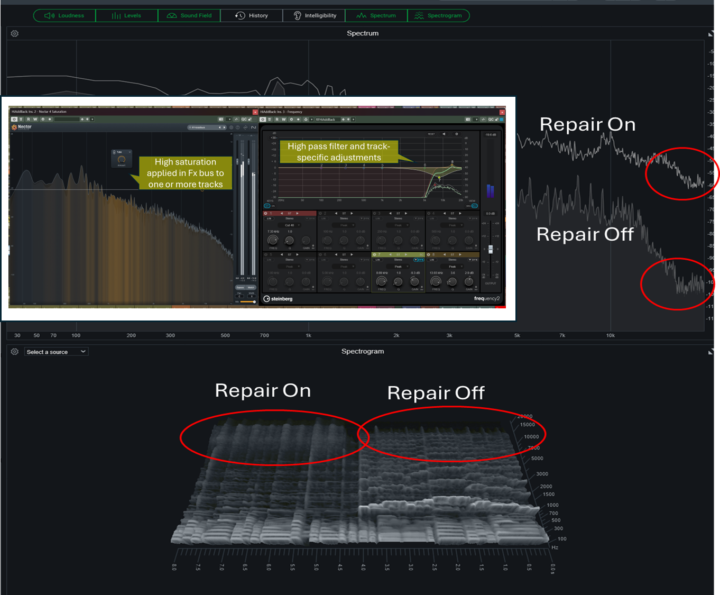Screen dimensions: 720x595
Task: Open the Nectar preset selector
Action: tap(207, 127)
